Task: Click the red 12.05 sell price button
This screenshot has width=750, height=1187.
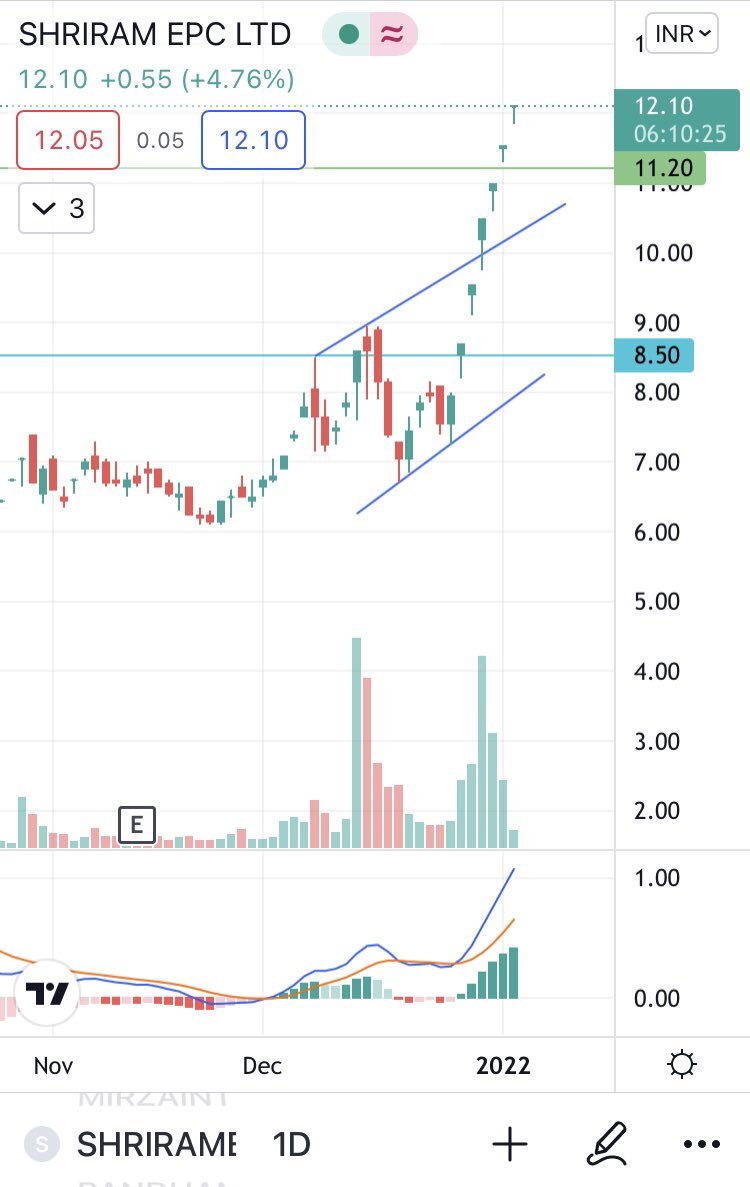Action: coord(68,140)
